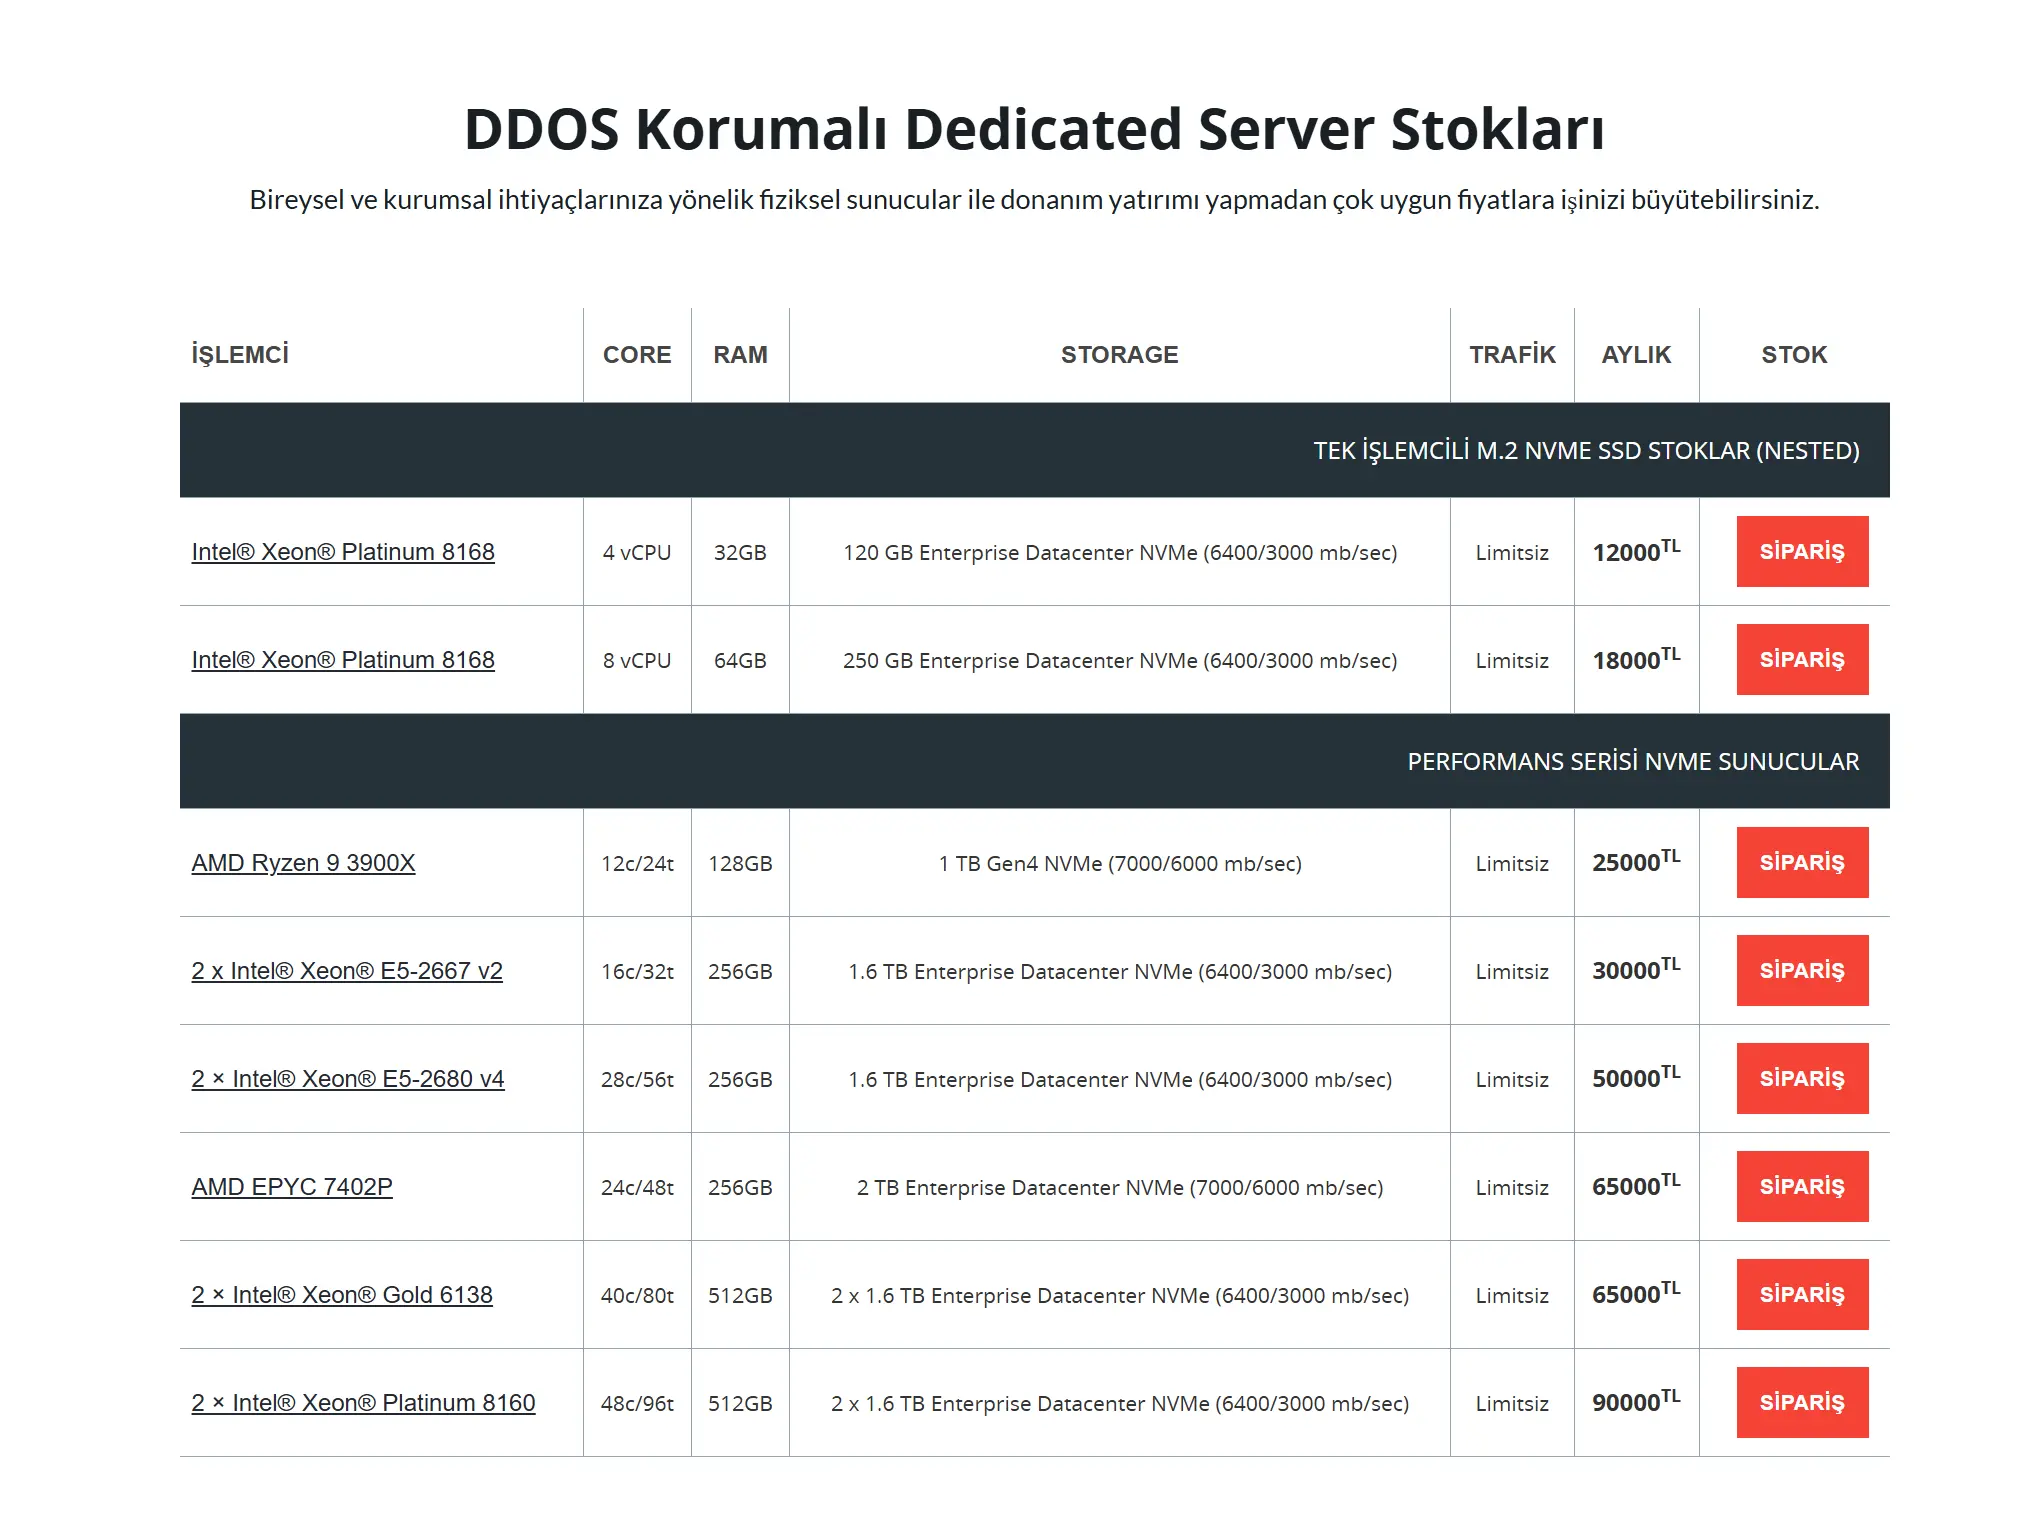The width and height of the screenshot is (2041, 1536).
Task: Select PERFORMANS SERİSİ NVME SUNUCULAR section header
Action: (1035, 761)
